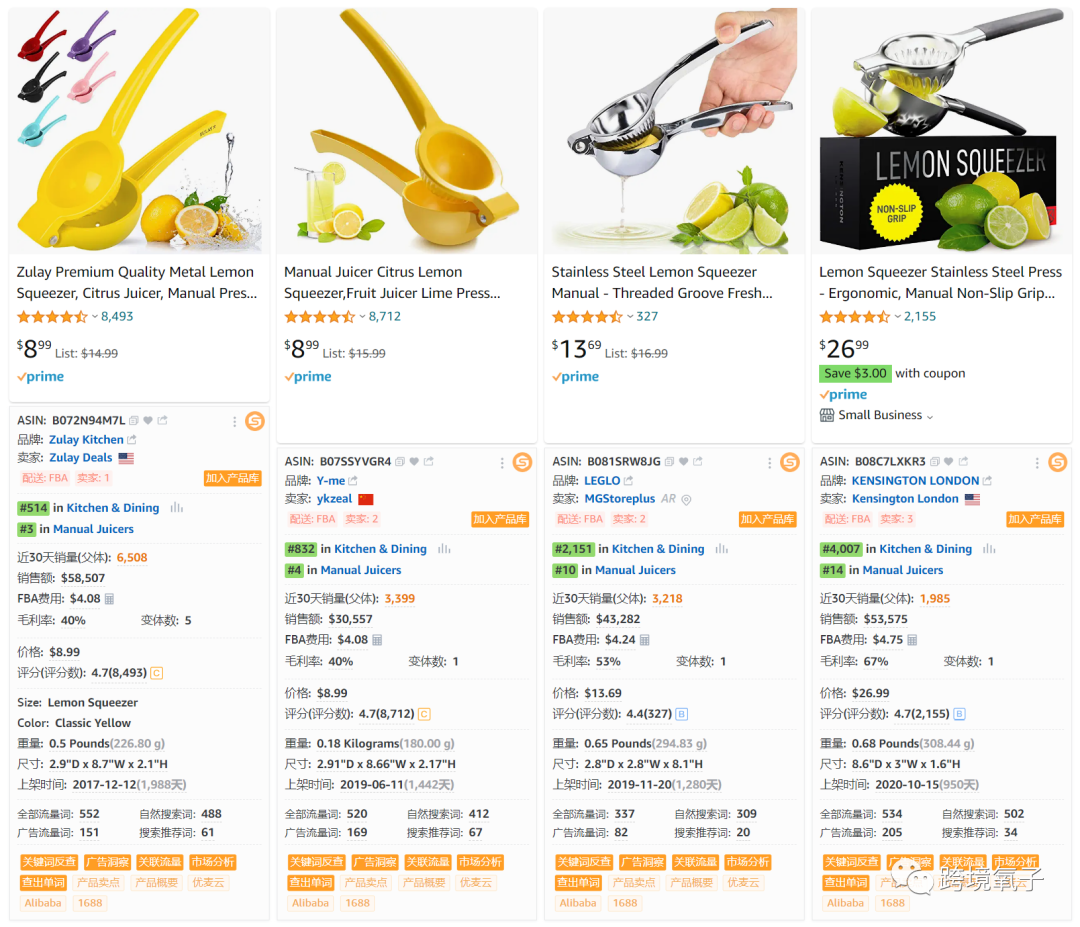
Task: Show rank chart icon beside #832 Kitchen & Dining
Action: click(x=444, y=549)
